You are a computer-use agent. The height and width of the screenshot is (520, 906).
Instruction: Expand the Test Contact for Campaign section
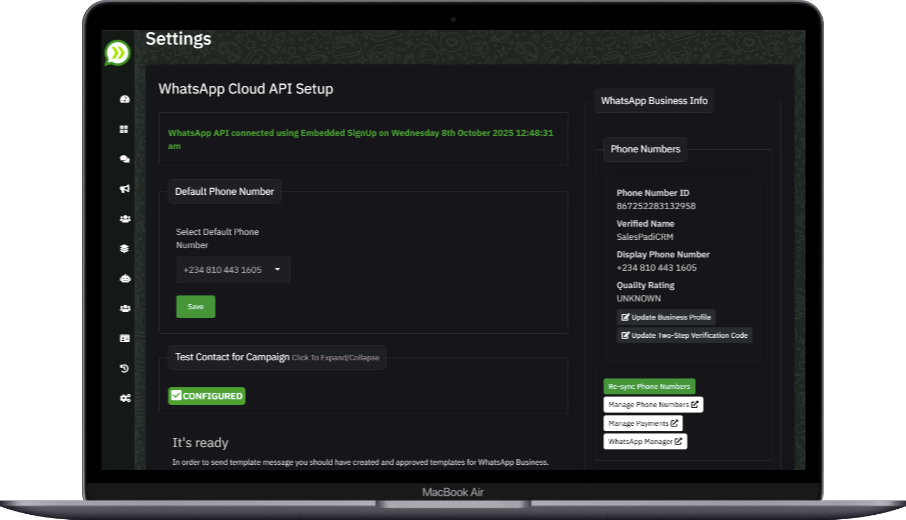[x=277, y=357]
